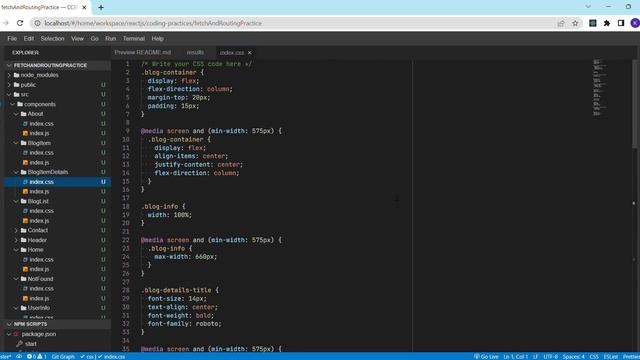Open the Selection menu

(52, 38)
